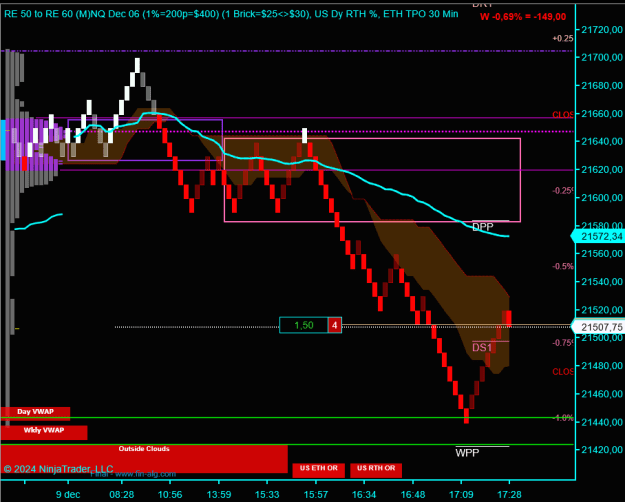Click the 08:28 time axis label

pyautogui.click(x=122, y=495)
